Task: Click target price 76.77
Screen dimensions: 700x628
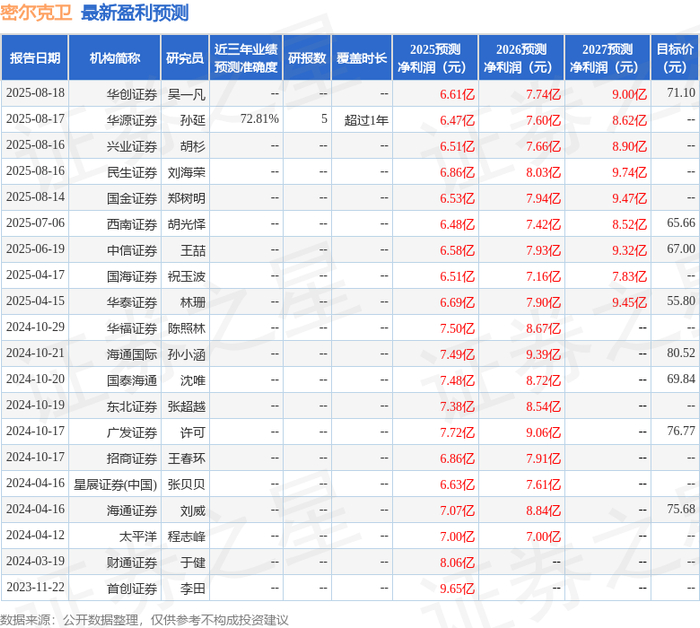Action: pos(681,431)
